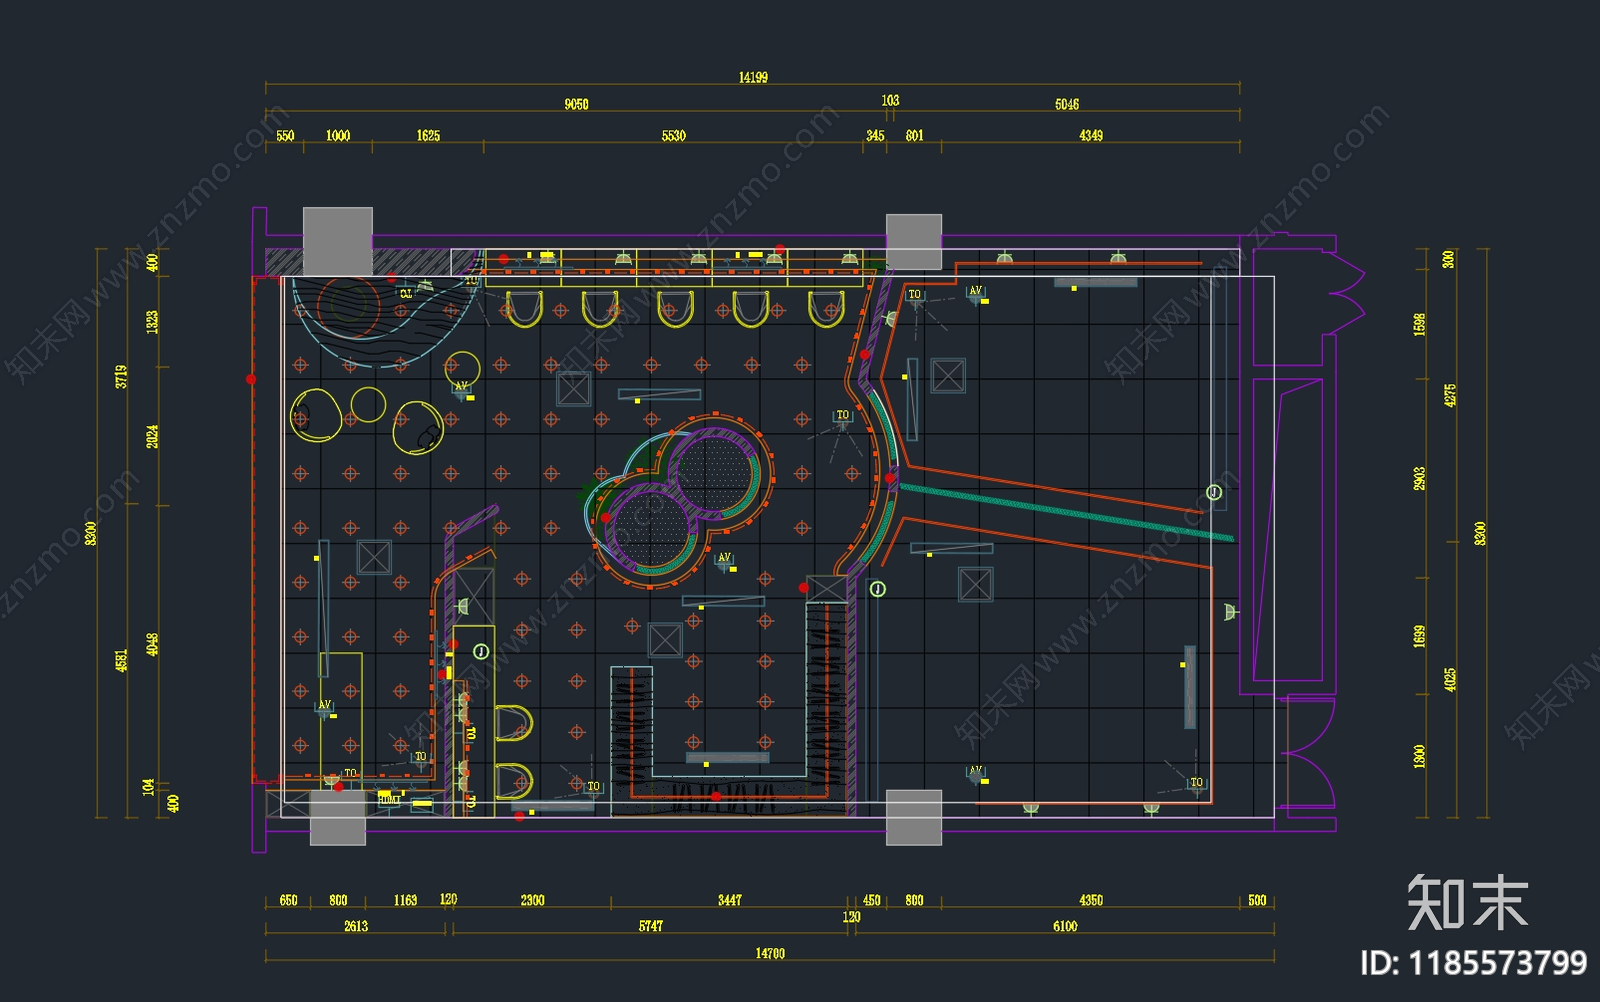Select the 4025 vertical dimension
1600x1002 pixels.
1450,680
